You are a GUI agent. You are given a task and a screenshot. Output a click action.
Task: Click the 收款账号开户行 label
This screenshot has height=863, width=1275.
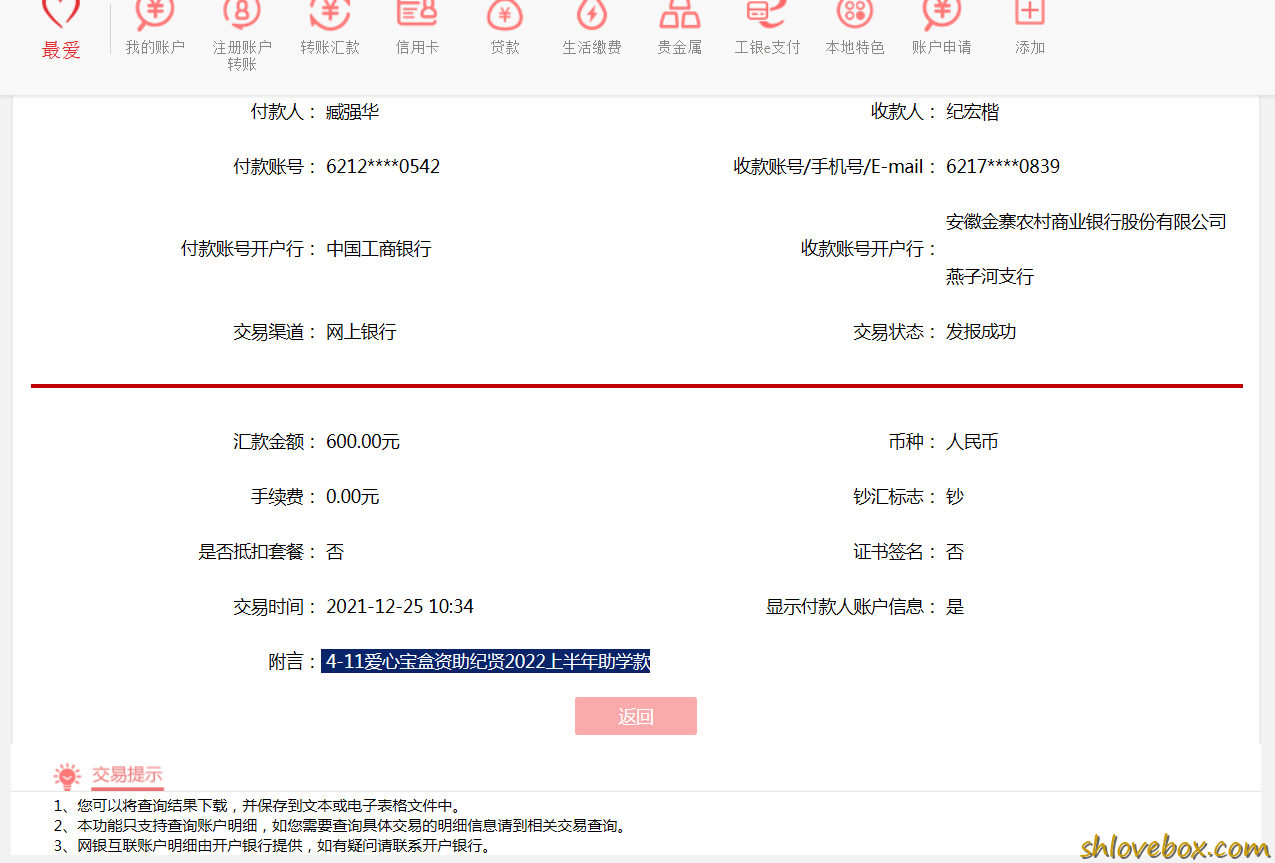[870, 249]
